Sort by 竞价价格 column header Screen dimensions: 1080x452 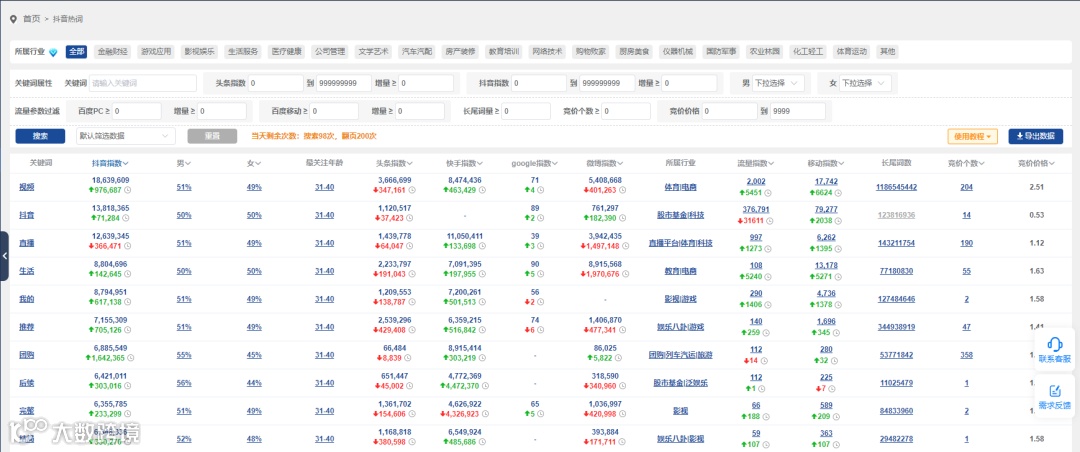point(1037,163)
